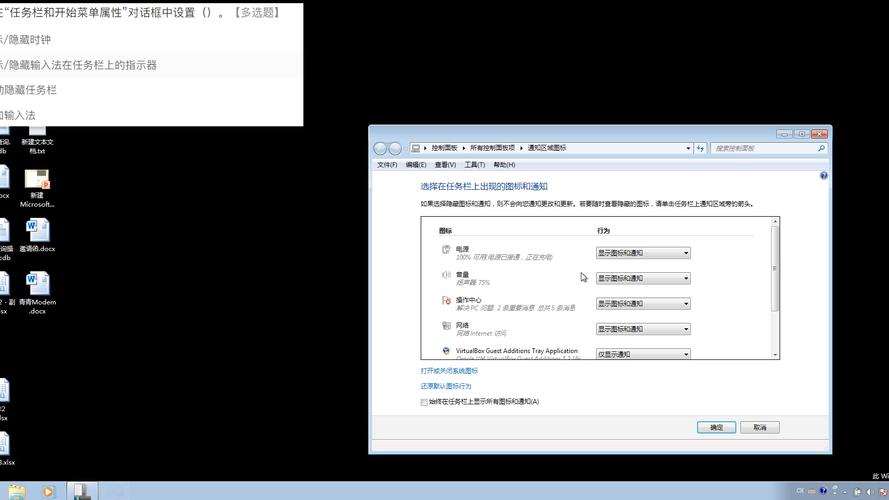Open the 新建 Microsoft PowerPoint desktop file
Image resolution: width=889 pixels, height=500 pixels.
pyautogui.click(x=37, y=182)
